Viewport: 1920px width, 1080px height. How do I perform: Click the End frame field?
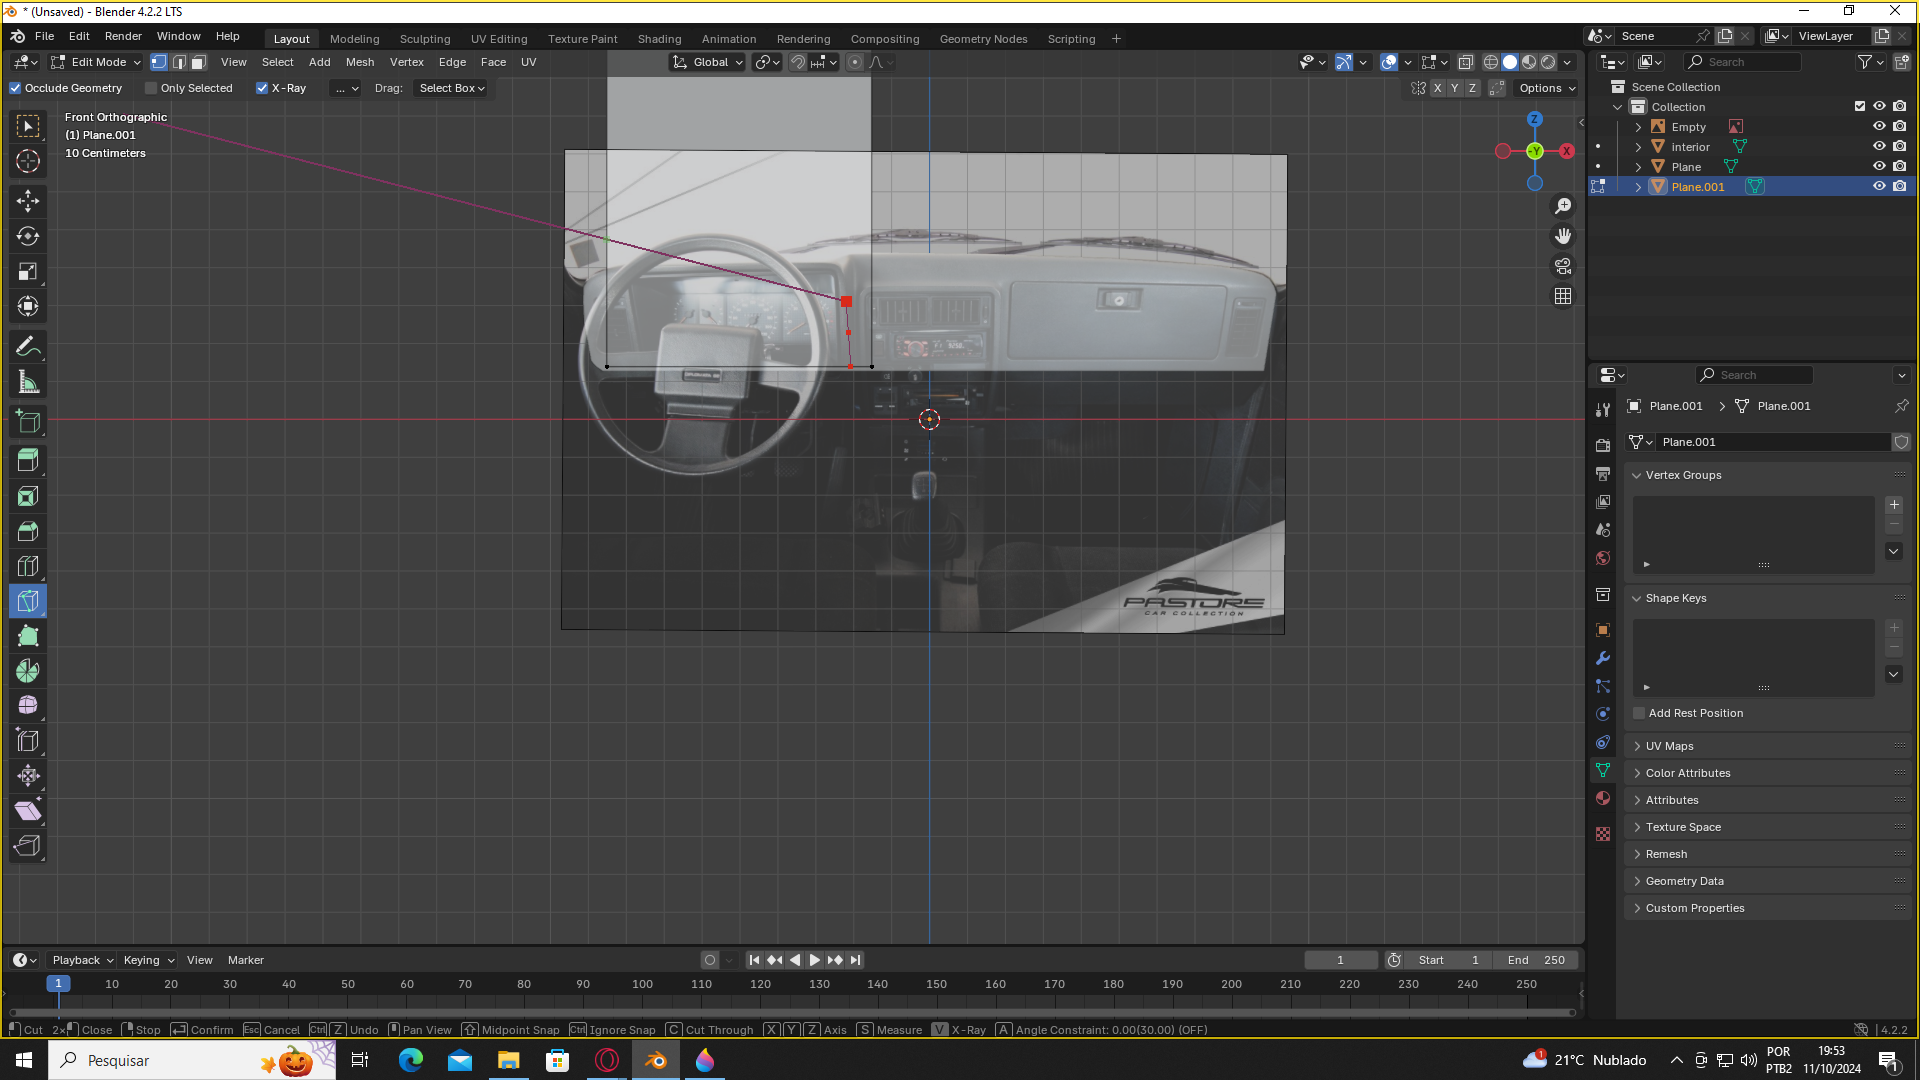click(1536, 960)
